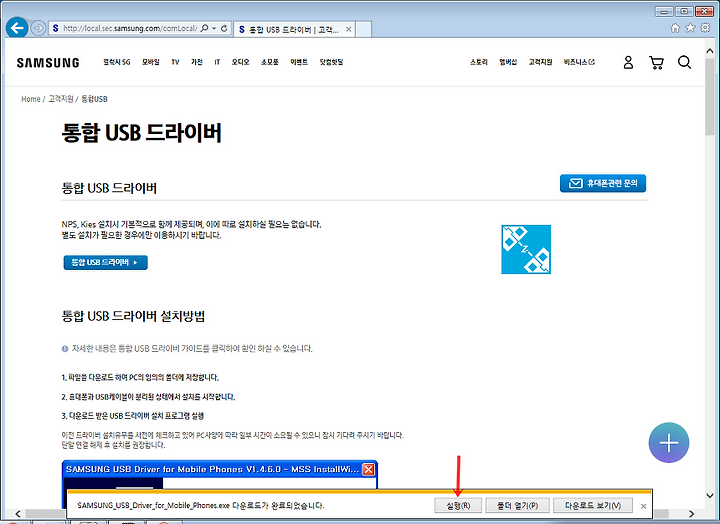The width and height of the screenshot is (720, 524).
Task: Open the favorites star icon
Action: click(x=690, y=28)
